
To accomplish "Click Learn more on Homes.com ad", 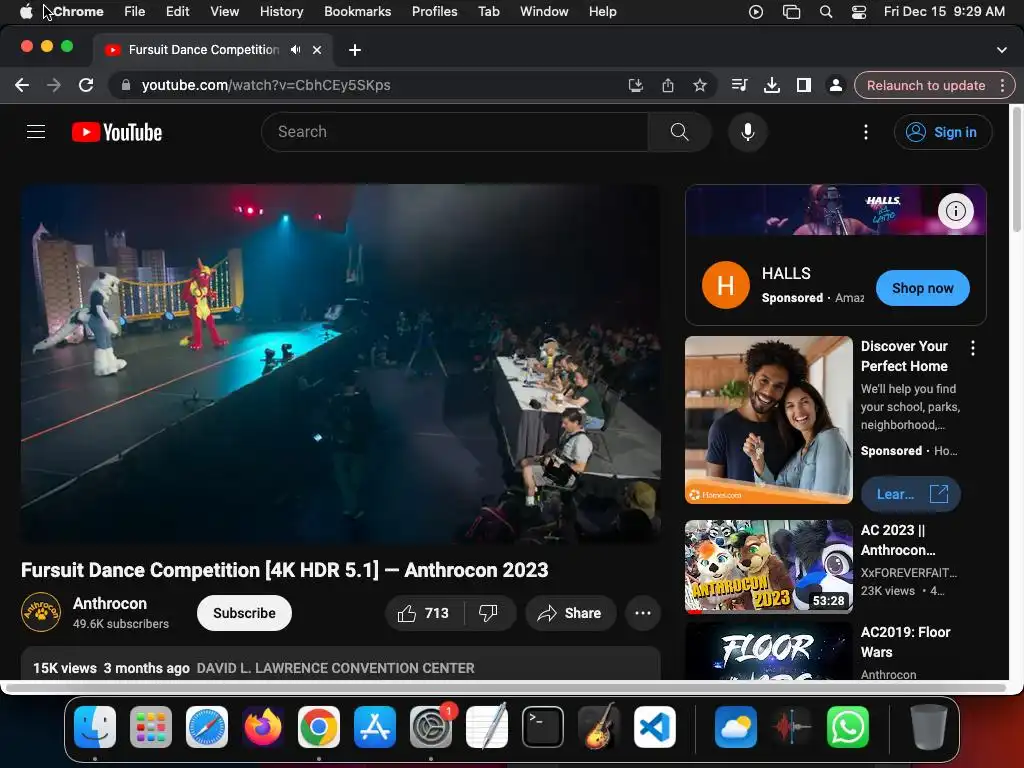I will pos(910,494).
